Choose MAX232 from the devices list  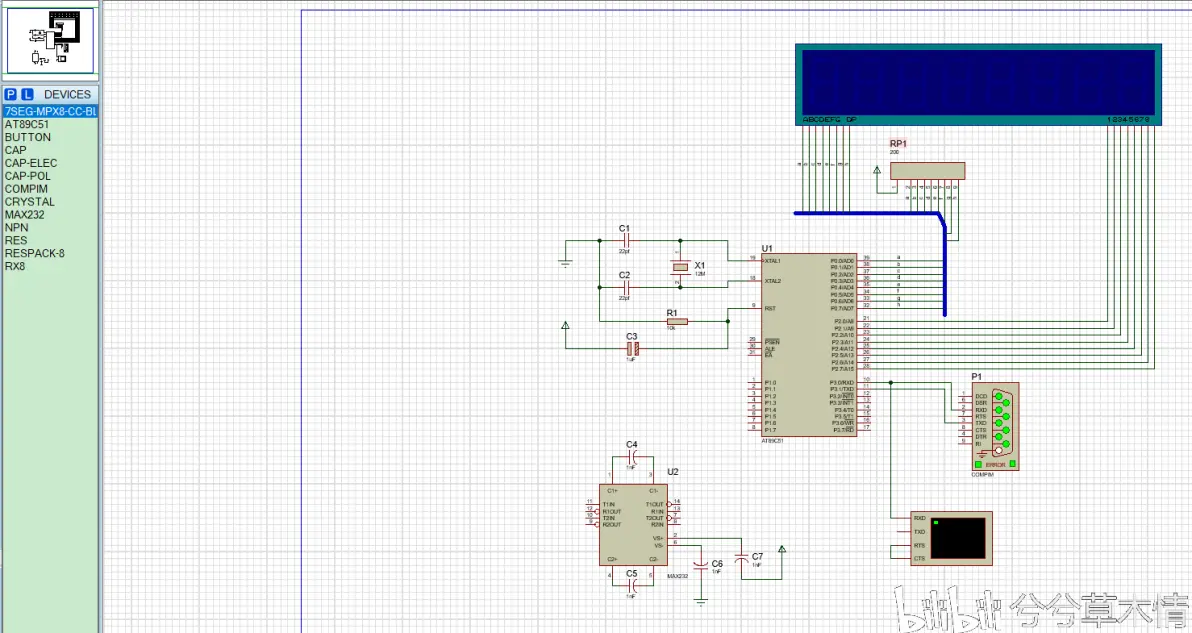[26, 215]
